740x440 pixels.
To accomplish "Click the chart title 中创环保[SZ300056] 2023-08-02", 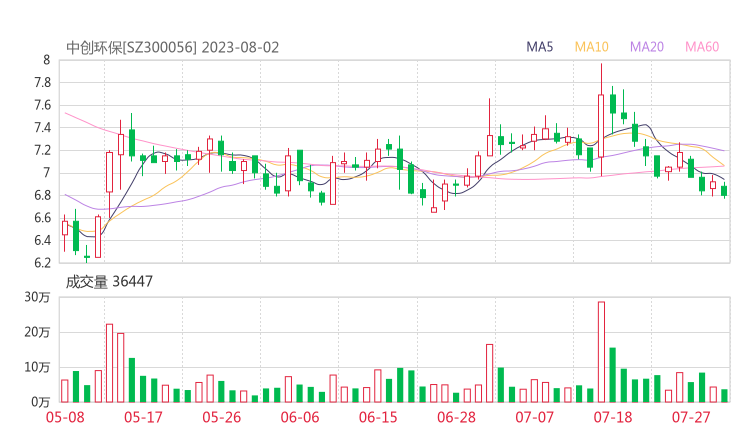I will point(173,47).
